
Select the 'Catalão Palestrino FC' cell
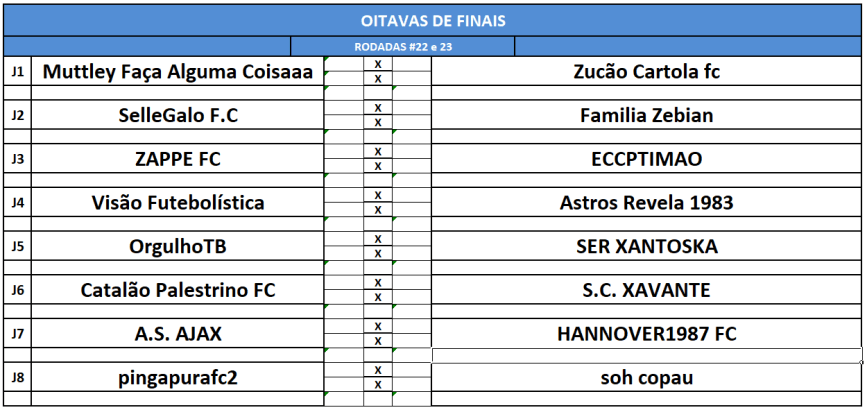point(178,290)
